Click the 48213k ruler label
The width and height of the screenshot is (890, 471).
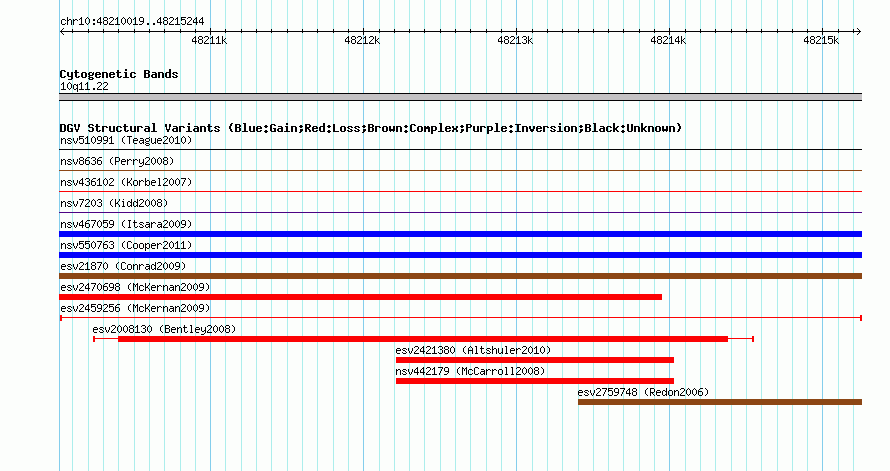[x=515, y=40]
